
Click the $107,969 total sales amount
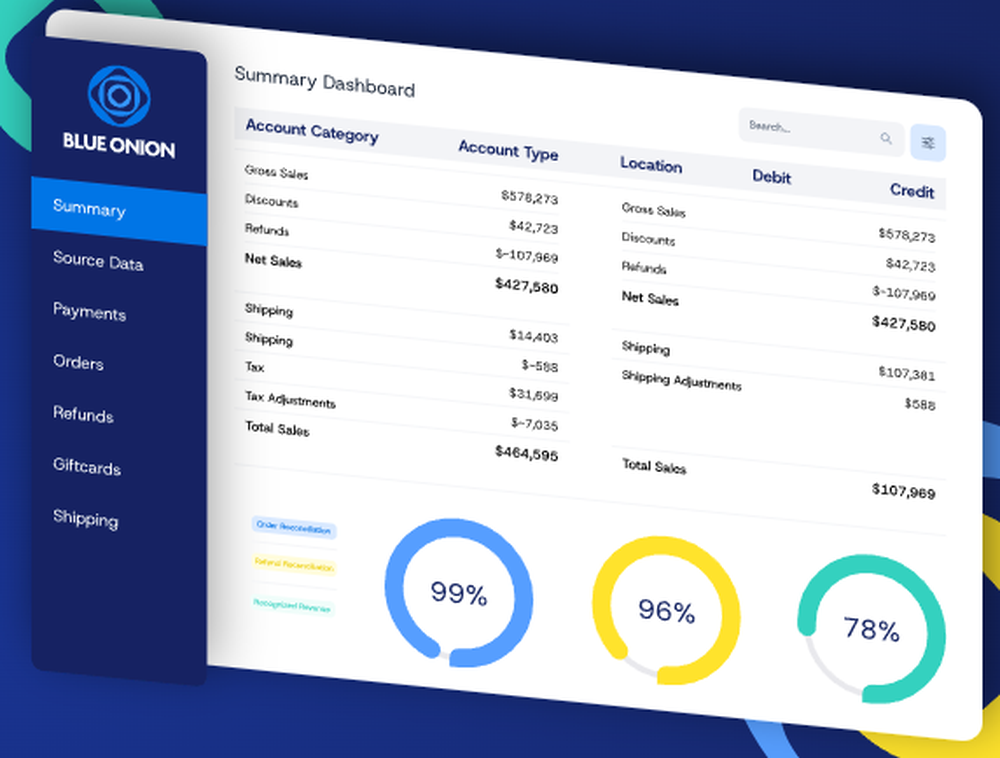tap(904, 490)
